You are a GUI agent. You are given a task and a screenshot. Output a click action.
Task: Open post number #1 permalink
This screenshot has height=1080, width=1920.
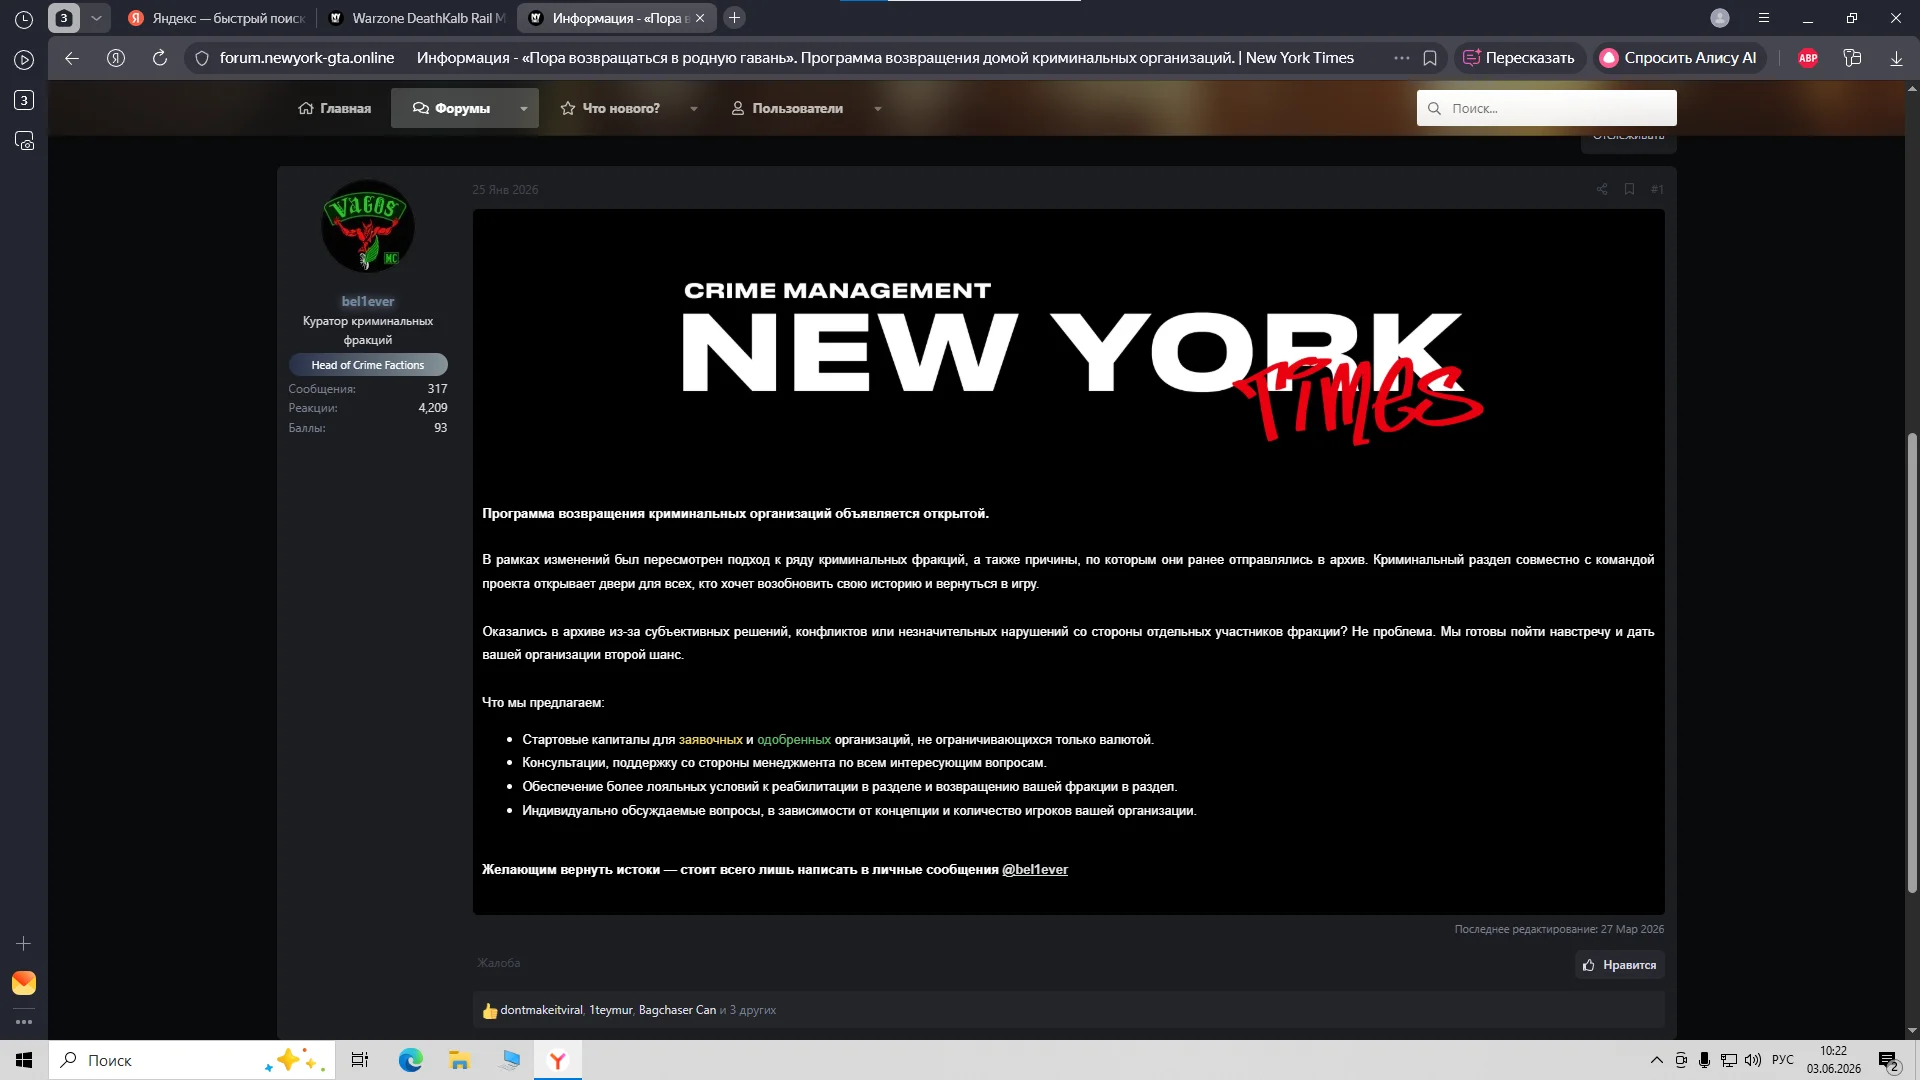(1657, 189)
